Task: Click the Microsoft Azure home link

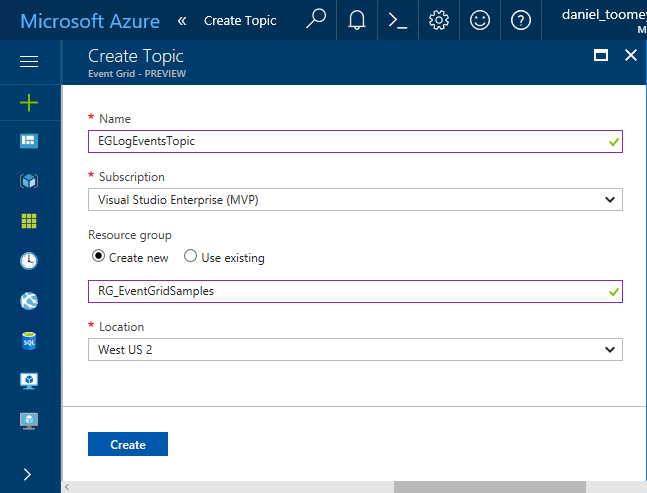Action: 88,21
